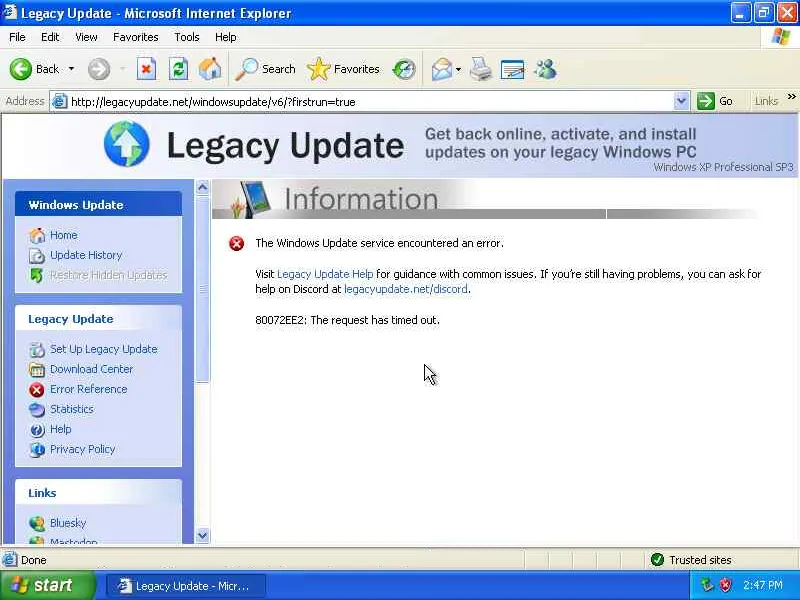Screen dimensions: 800x600
Task: Click the taskbar clock showing 2:47 PM
Action: [x=763, y=585]
